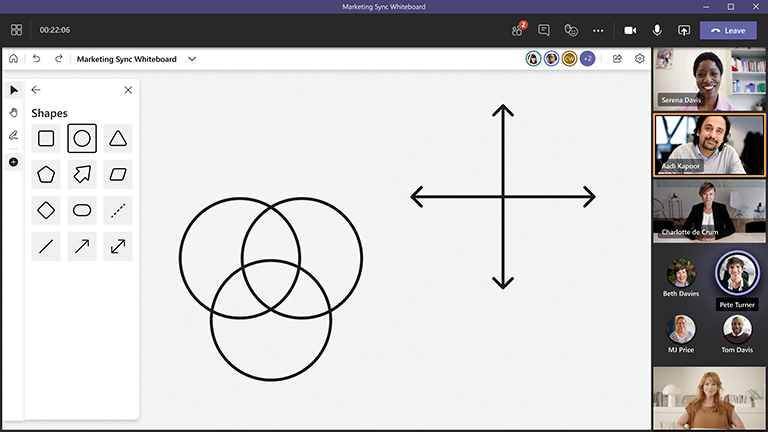Expand the Marketing Sync Whiteboard title dropdown
Screen dimensions: 768x432
point(192,59)
